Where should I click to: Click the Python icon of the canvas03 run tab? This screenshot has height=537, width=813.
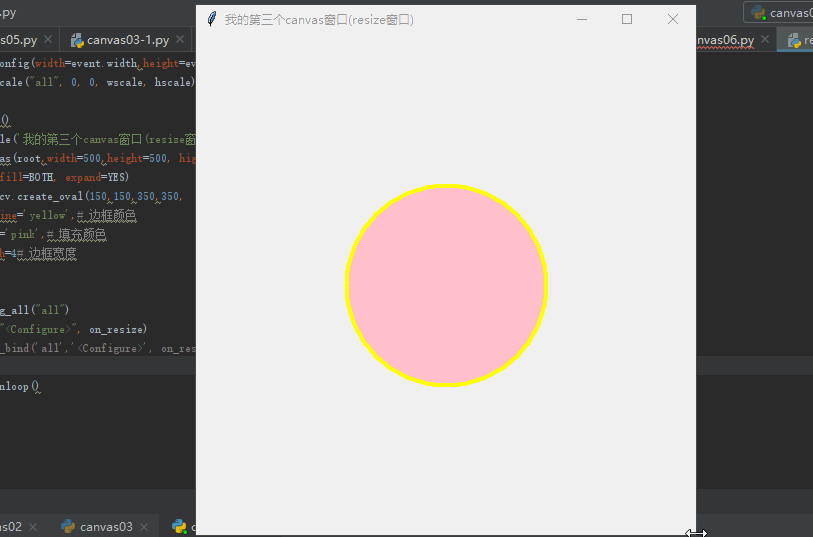68,527
